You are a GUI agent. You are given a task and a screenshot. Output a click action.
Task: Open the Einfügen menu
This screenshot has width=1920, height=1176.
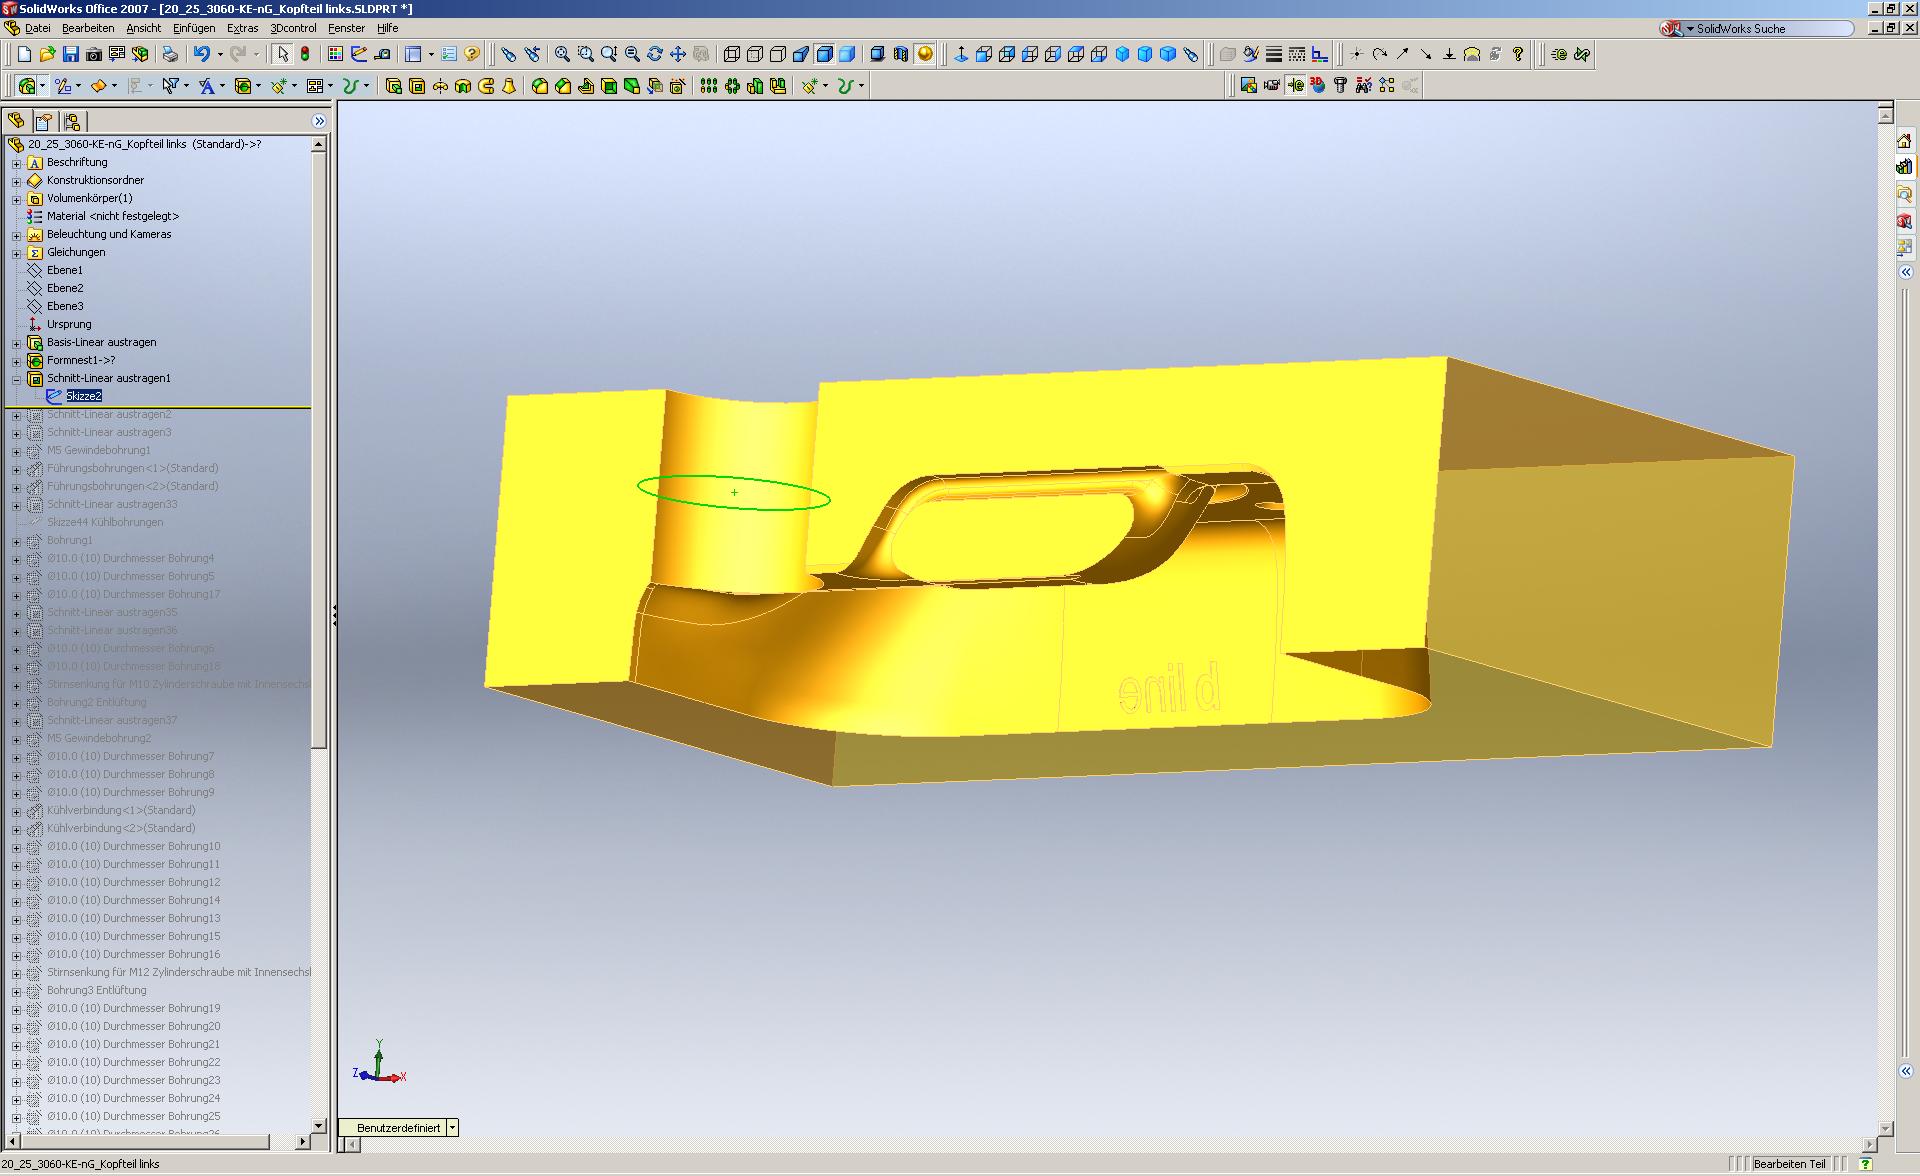point(193,28)
